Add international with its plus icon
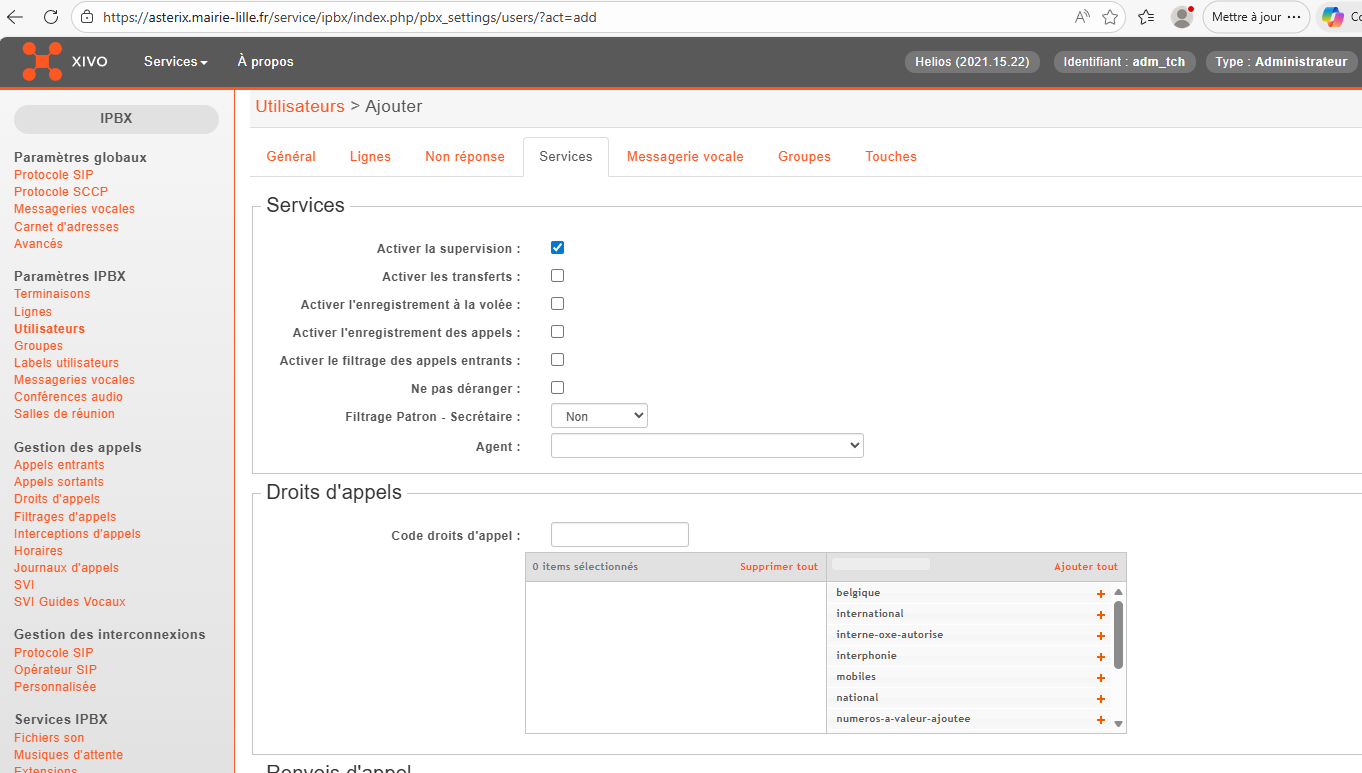The width and height of the screenshot is (1362, 773). 1101,615
